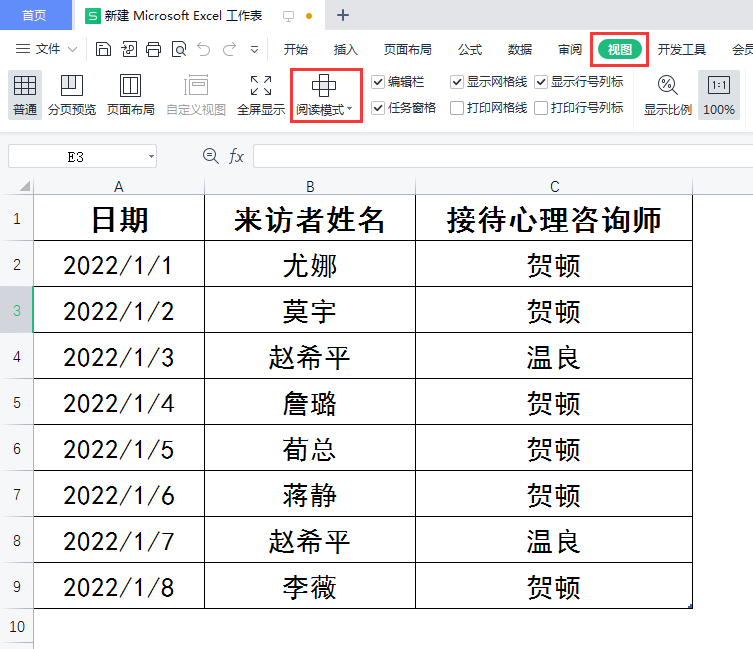Select cell containing 荀总
Image resolution: width=753 pixels, height=649 pixels.
(x=310, y=448)
